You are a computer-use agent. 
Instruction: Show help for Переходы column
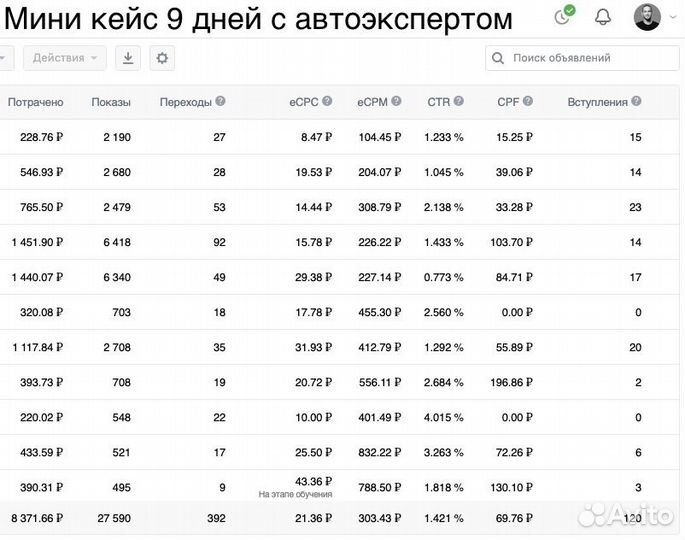[x=221, y=101]
